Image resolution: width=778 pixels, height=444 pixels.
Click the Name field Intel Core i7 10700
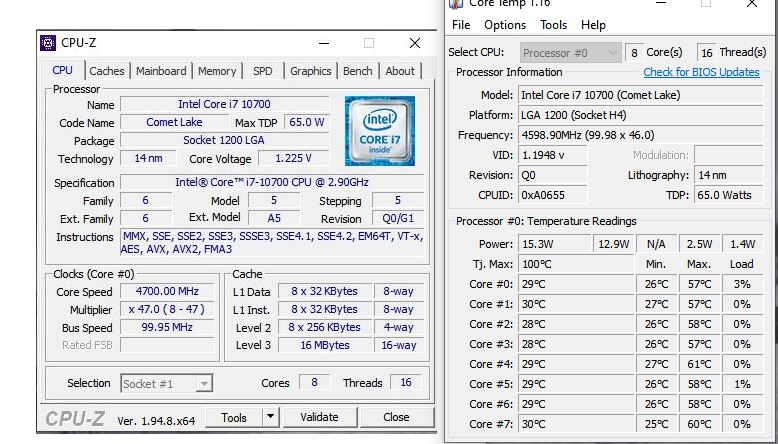click(x=224, y=104)
